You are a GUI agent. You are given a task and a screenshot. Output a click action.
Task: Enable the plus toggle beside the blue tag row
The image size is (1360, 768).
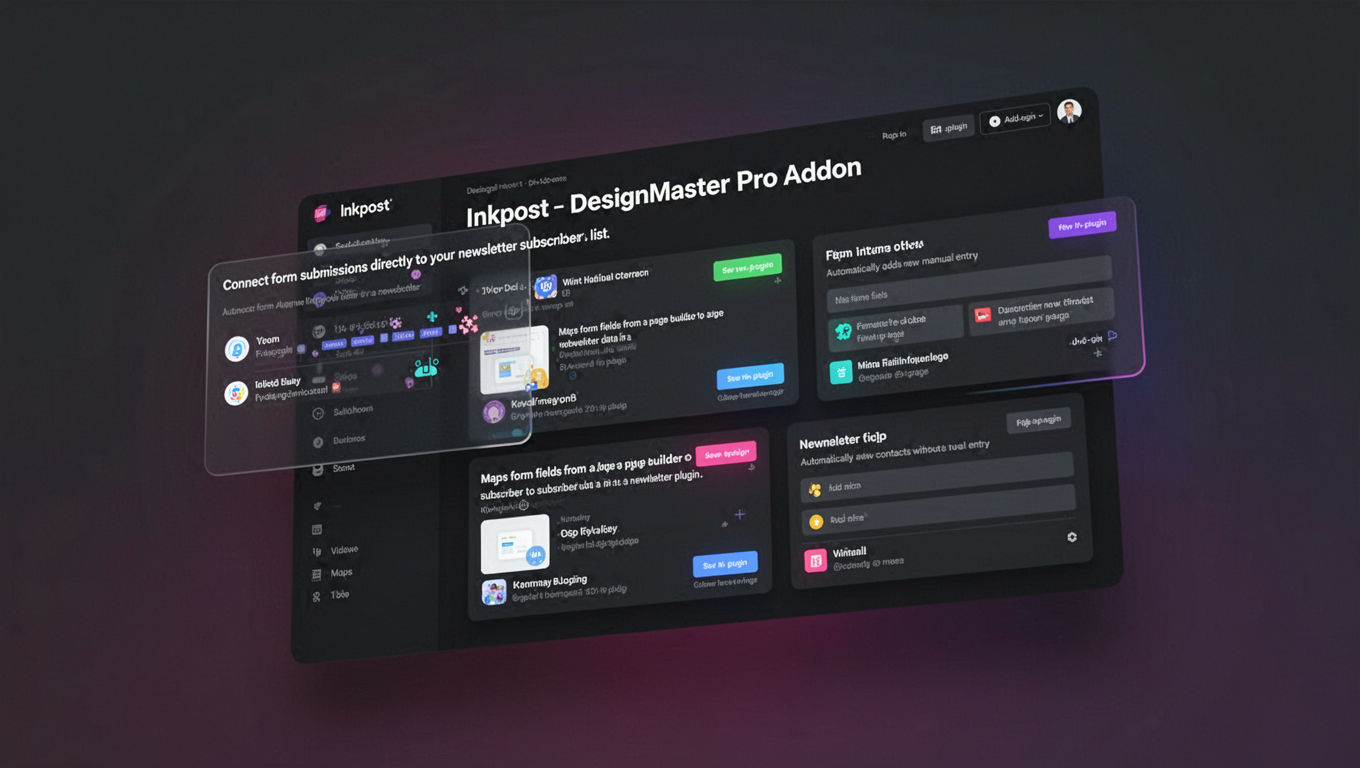pos(431,315)
